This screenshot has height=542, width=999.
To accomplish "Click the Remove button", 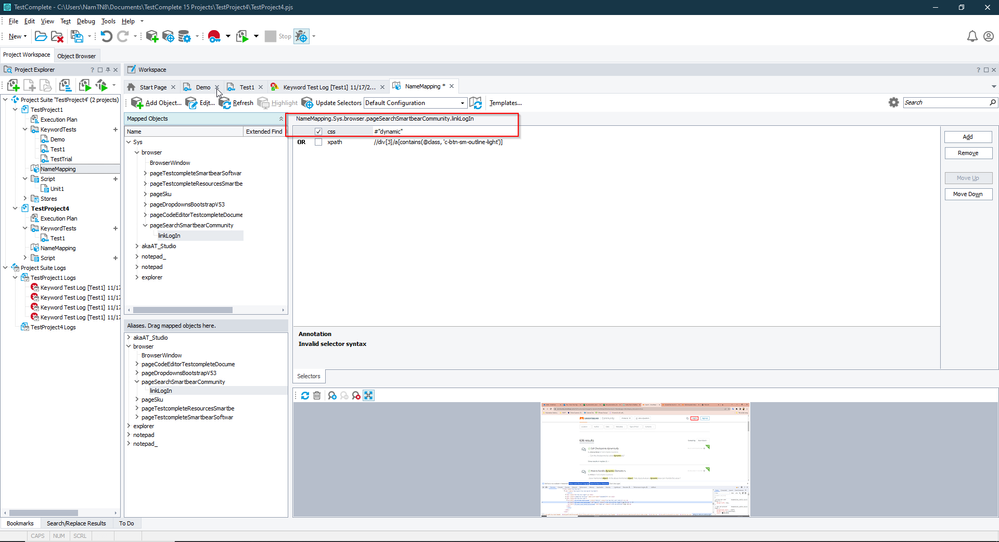I will pos(967,153).
